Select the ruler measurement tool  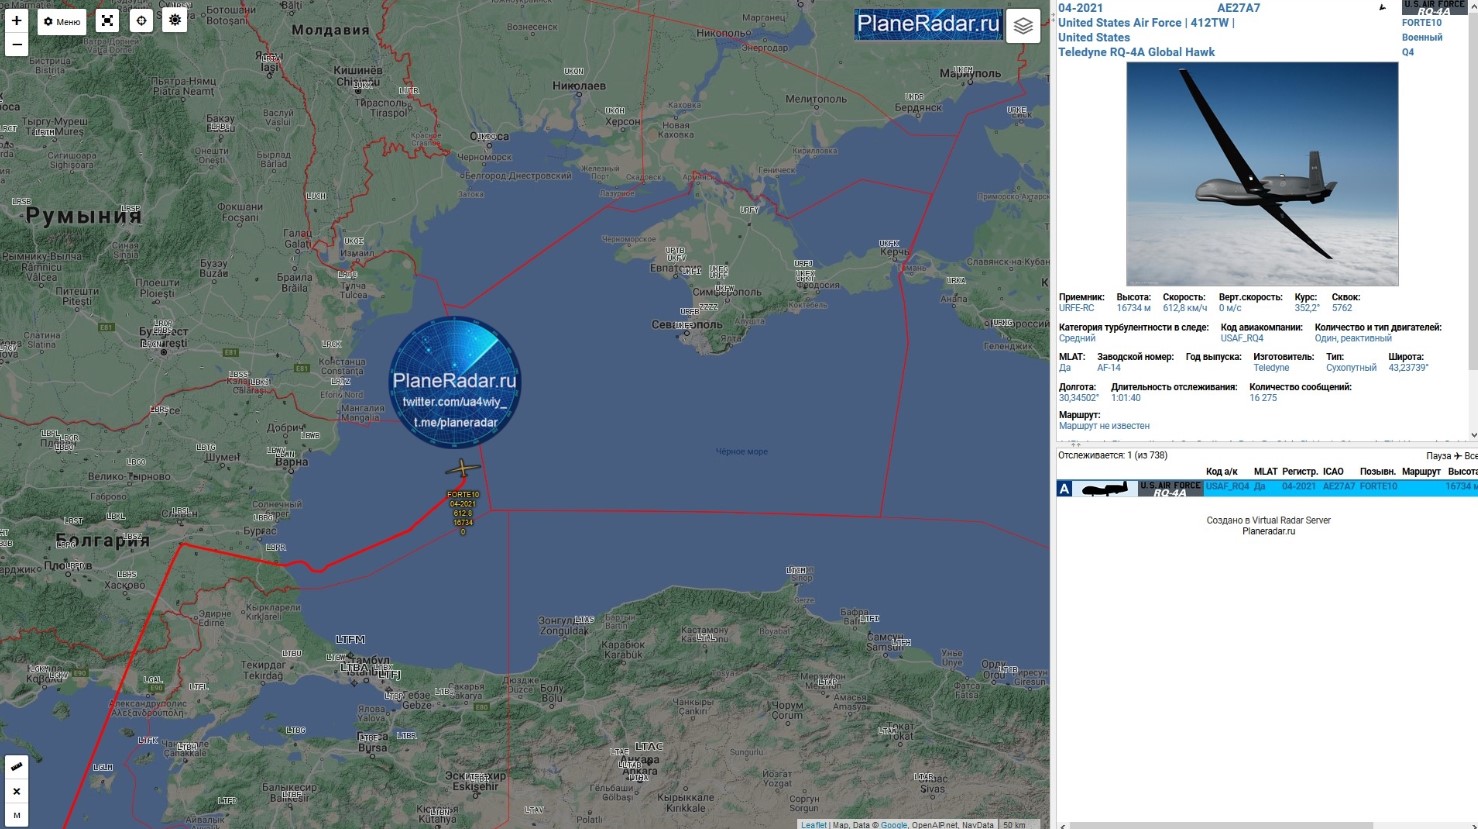point(16,766)
